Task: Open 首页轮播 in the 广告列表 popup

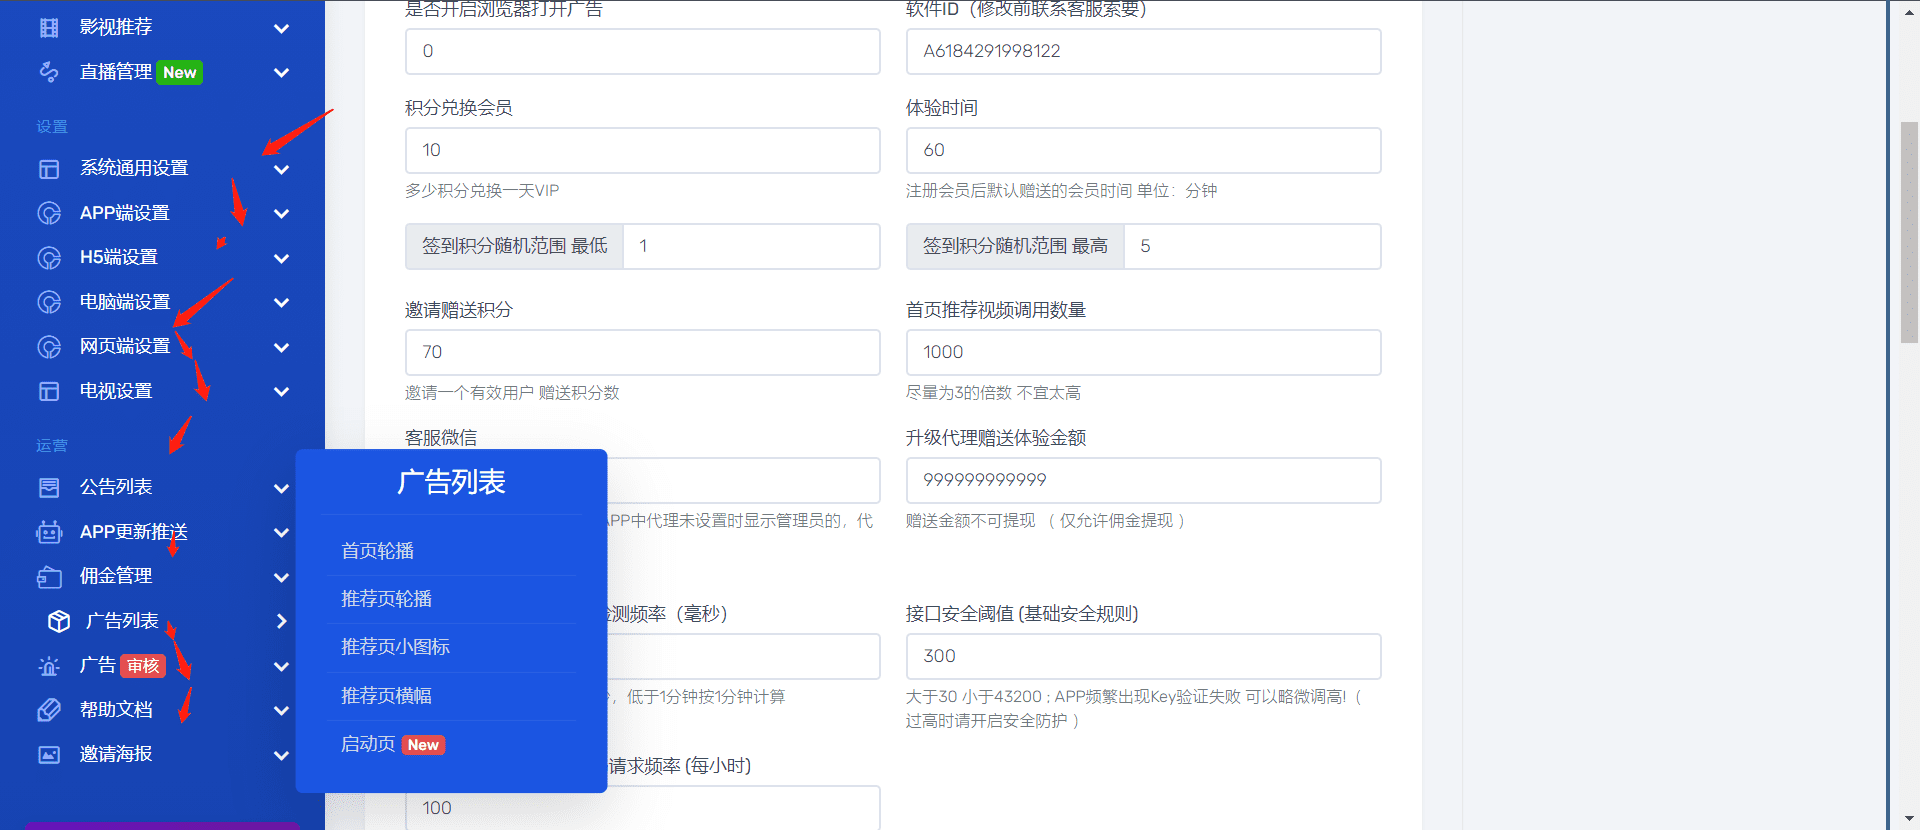Action: pos(377,551)
